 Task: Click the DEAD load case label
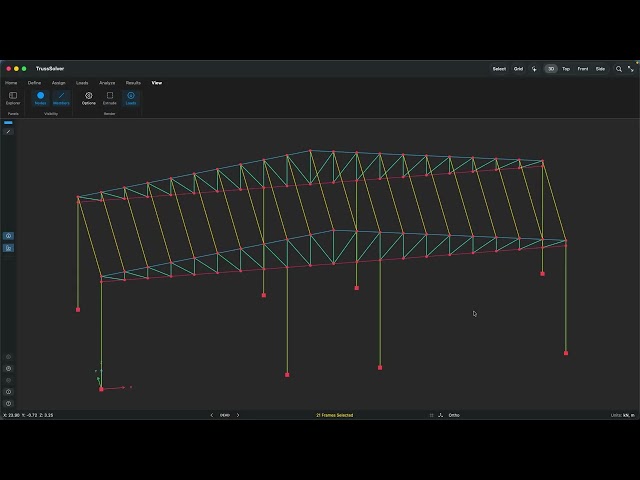[x=225, y=415]
